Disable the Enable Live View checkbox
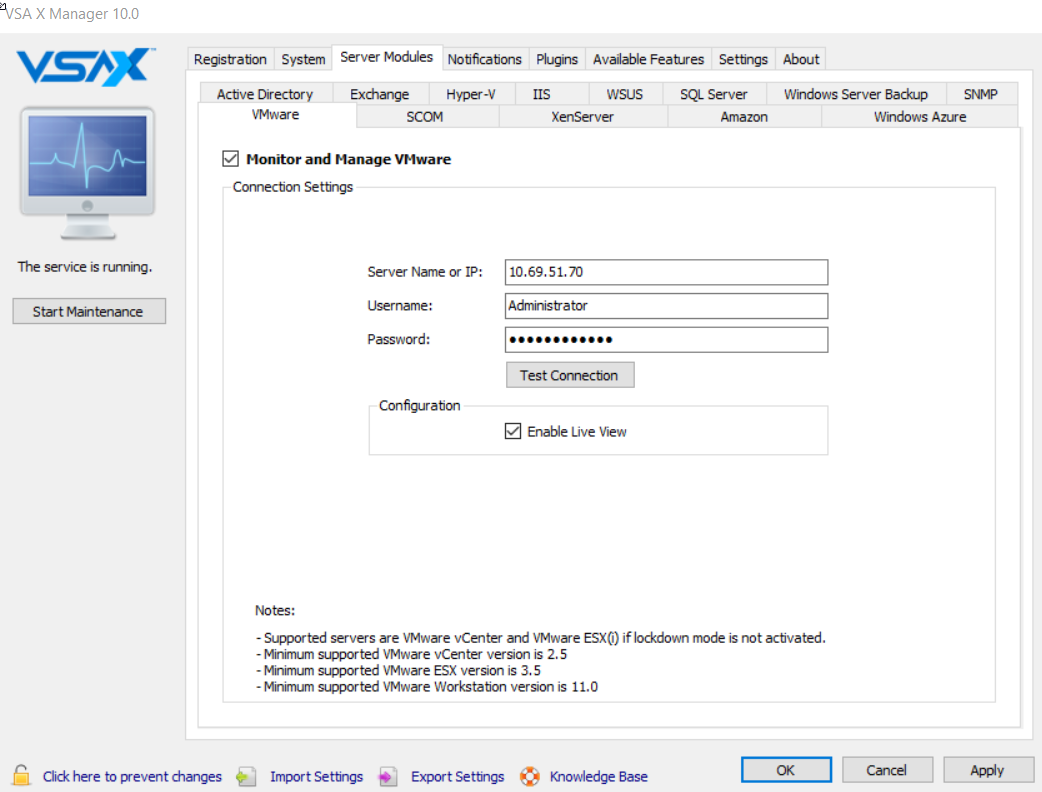The image size is (1042, 792). pos(513,431)
